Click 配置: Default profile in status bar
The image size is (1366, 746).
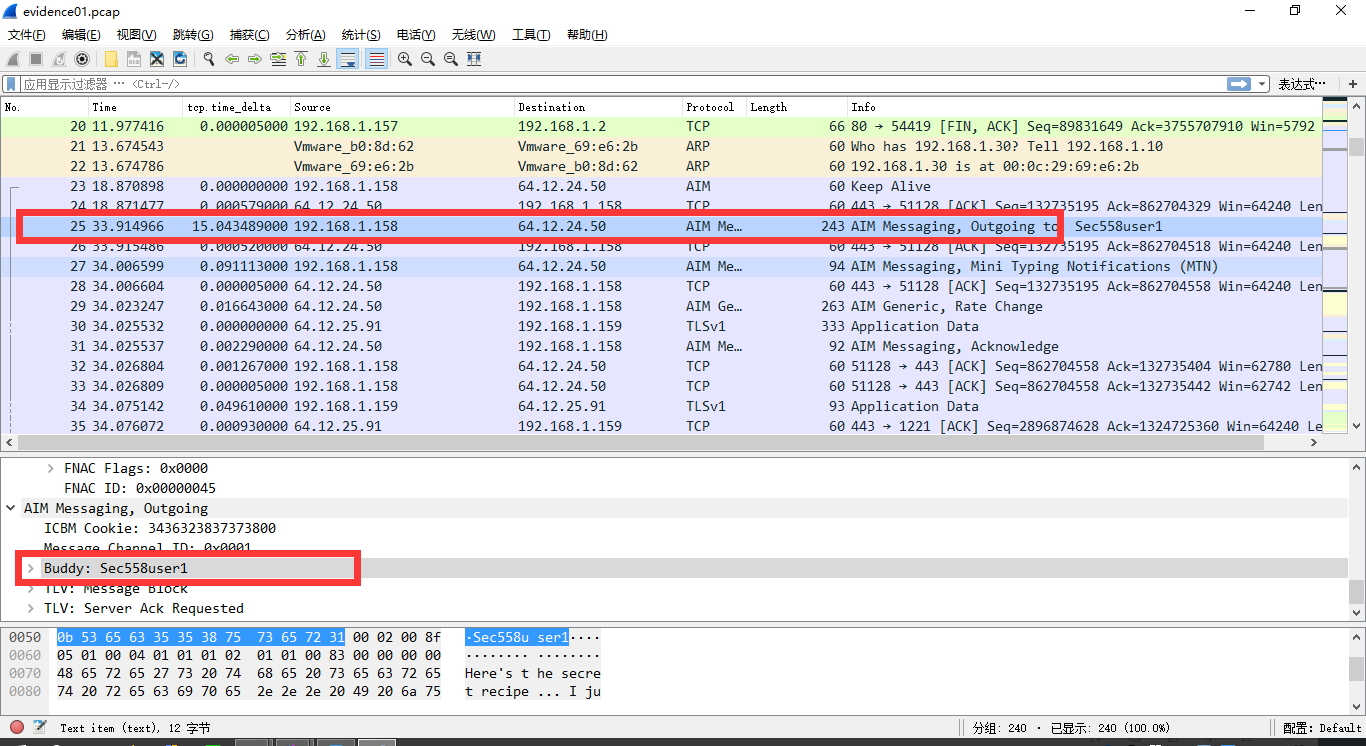(x=1322, y=728)
